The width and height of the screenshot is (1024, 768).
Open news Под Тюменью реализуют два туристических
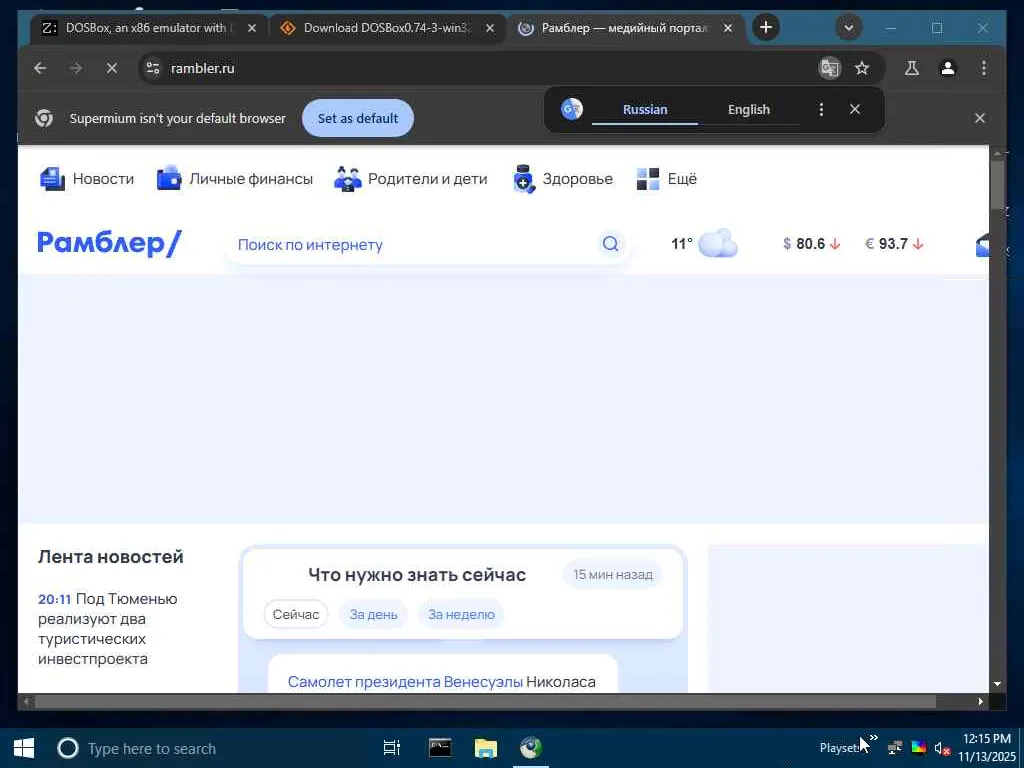click(108, 628)
